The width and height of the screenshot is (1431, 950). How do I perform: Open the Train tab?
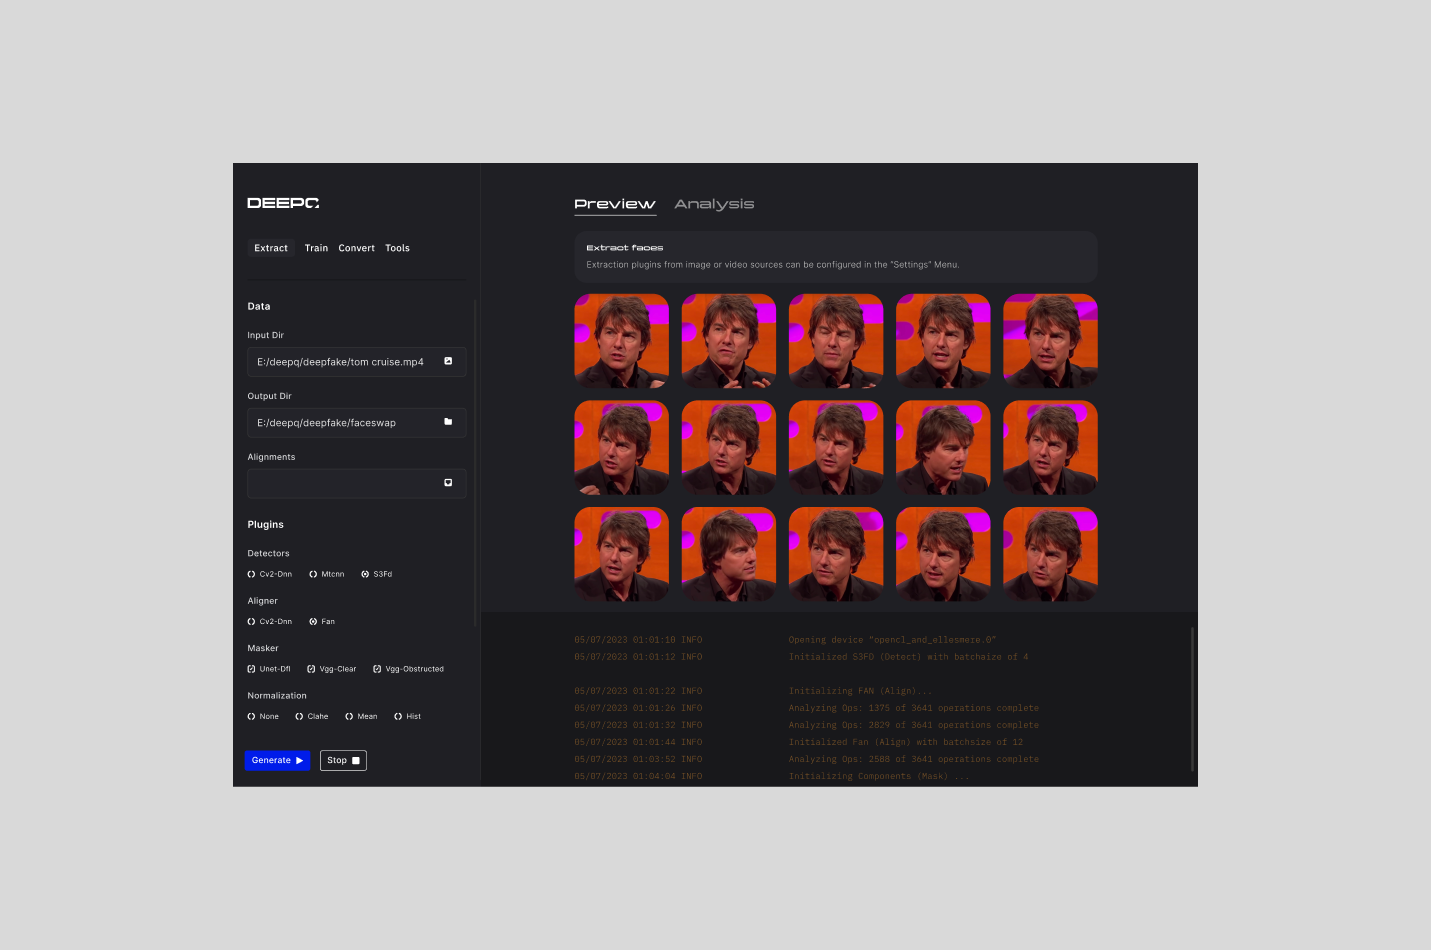[316, 248]
